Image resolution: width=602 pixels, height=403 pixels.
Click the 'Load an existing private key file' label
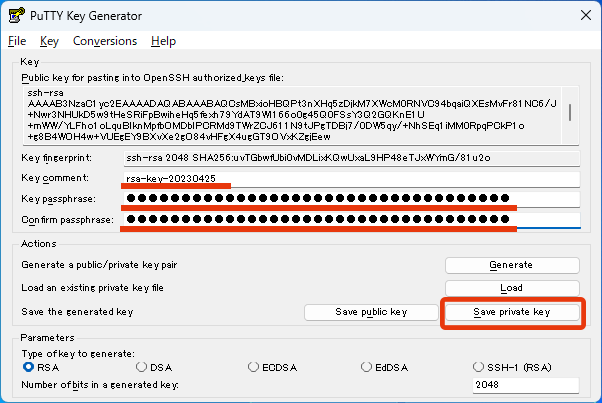click(x=93, y=288)
